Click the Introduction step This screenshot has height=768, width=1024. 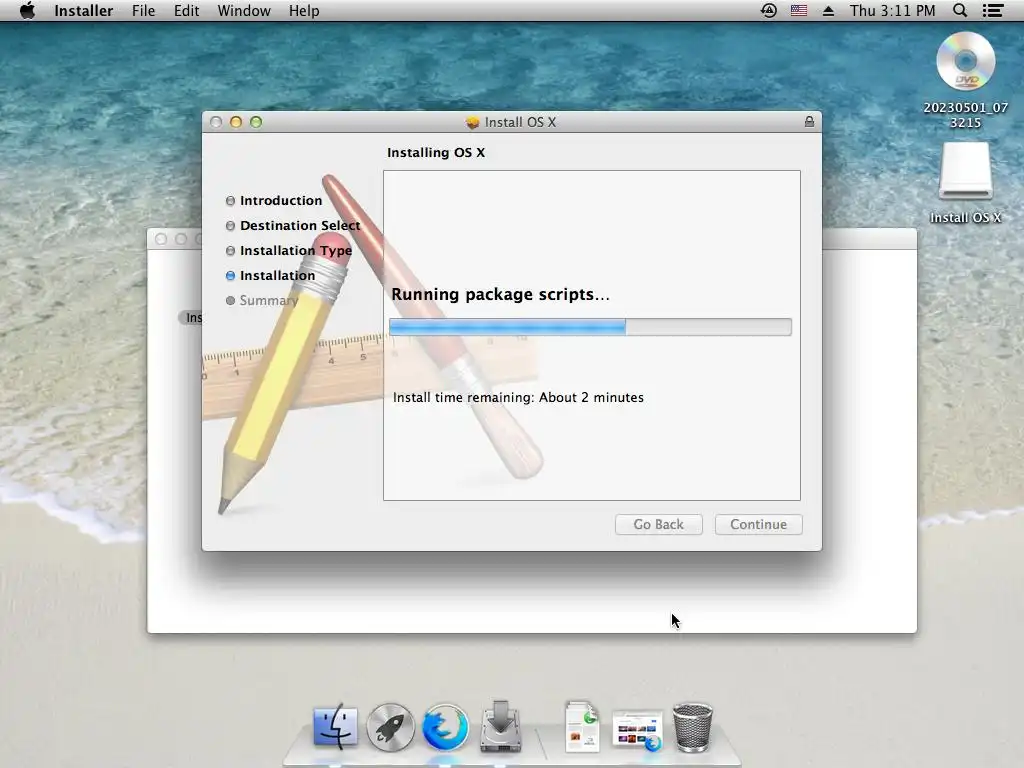click(281, 200)
